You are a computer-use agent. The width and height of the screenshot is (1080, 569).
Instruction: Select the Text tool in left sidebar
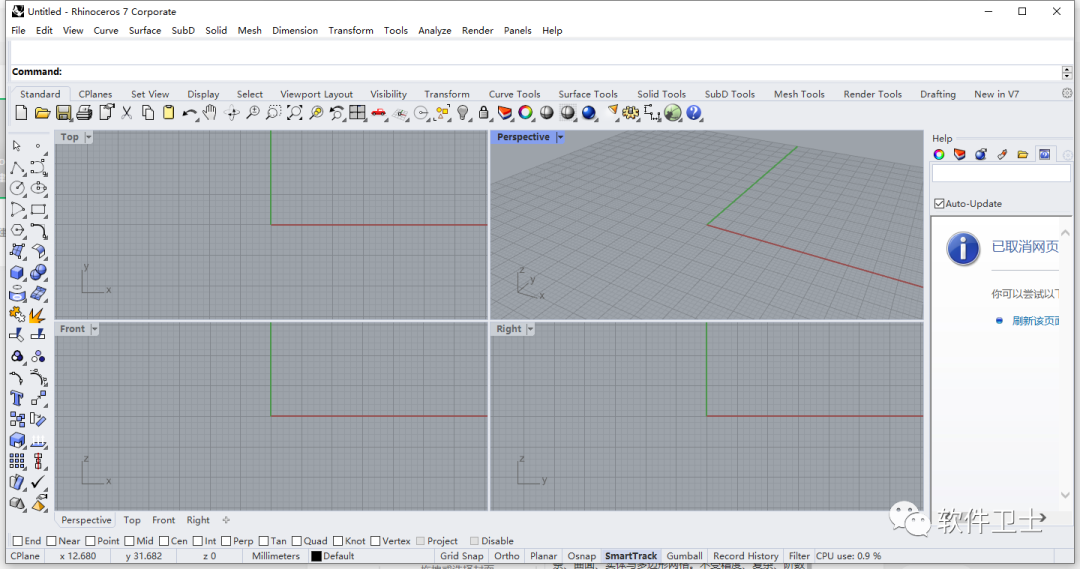point(17,398)
